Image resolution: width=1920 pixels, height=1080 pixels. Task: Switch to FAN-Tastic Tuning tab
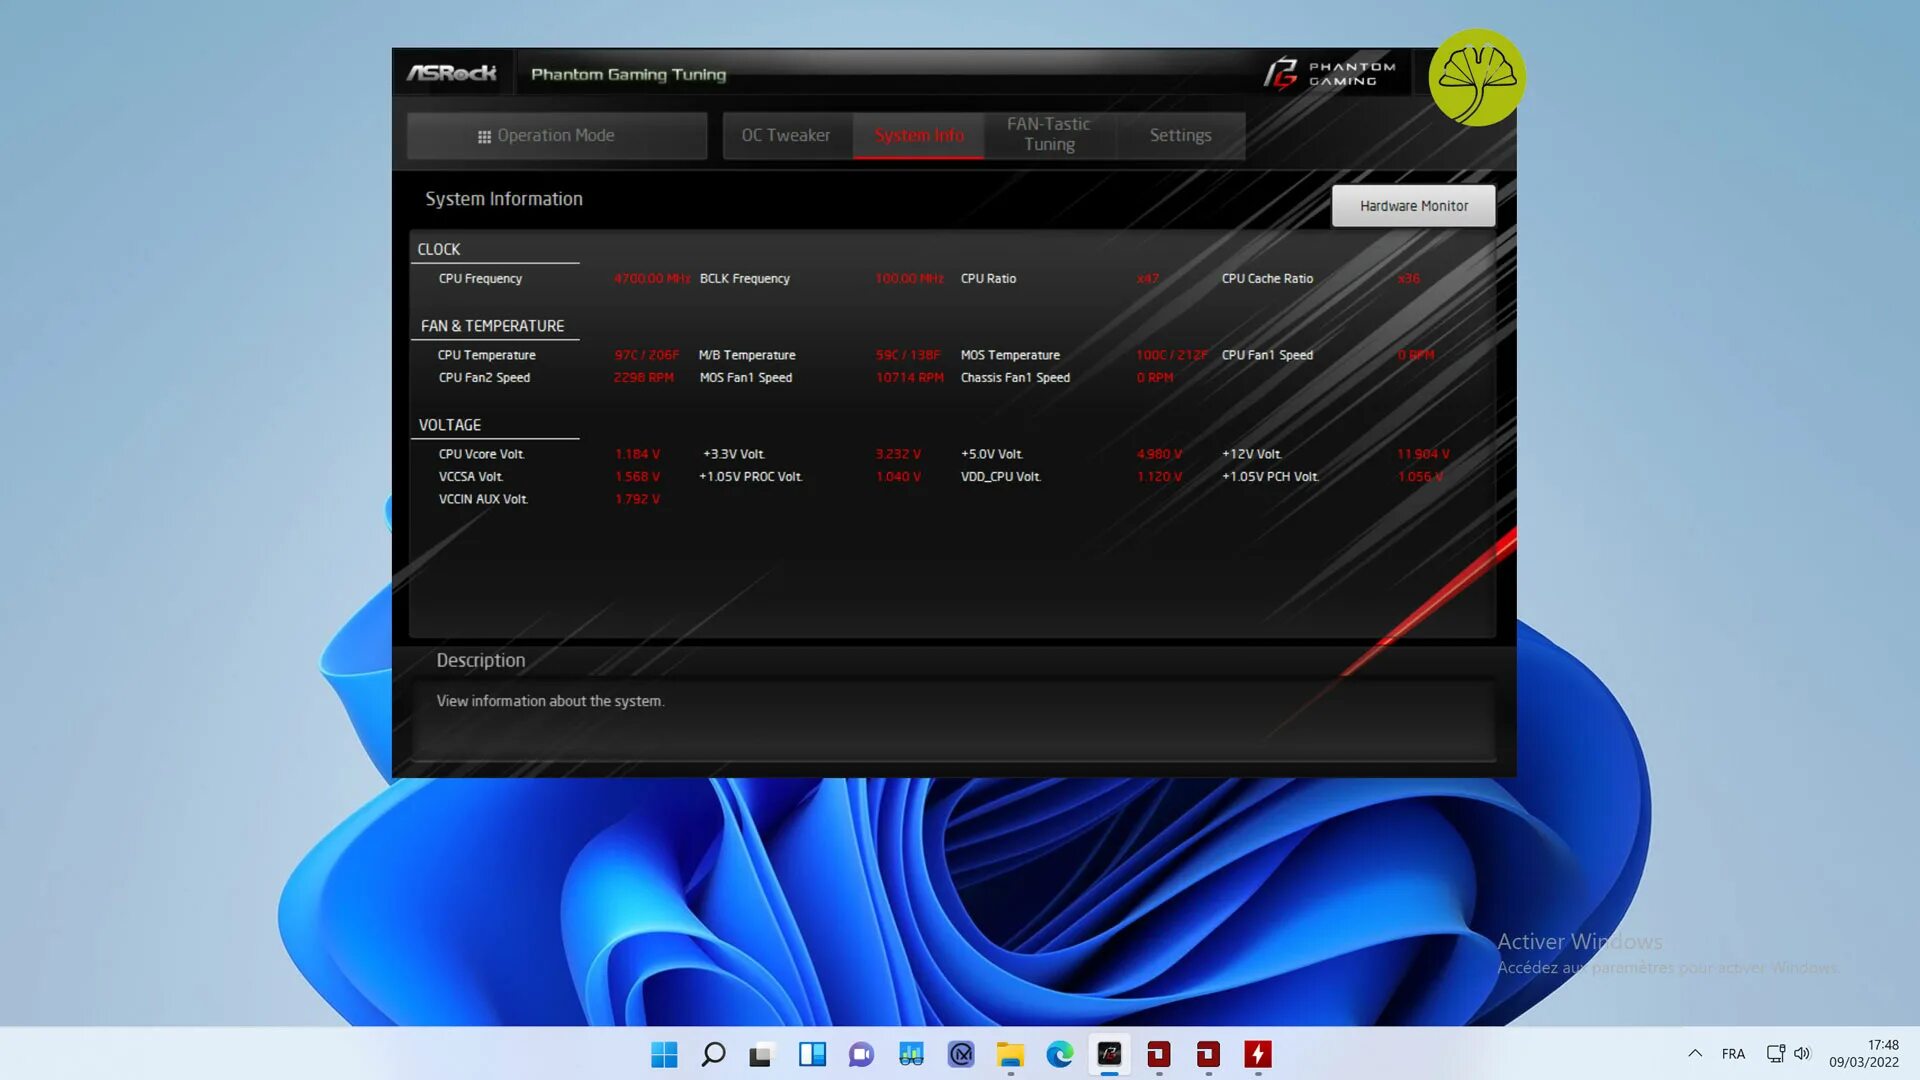(x=1048, y=133)
